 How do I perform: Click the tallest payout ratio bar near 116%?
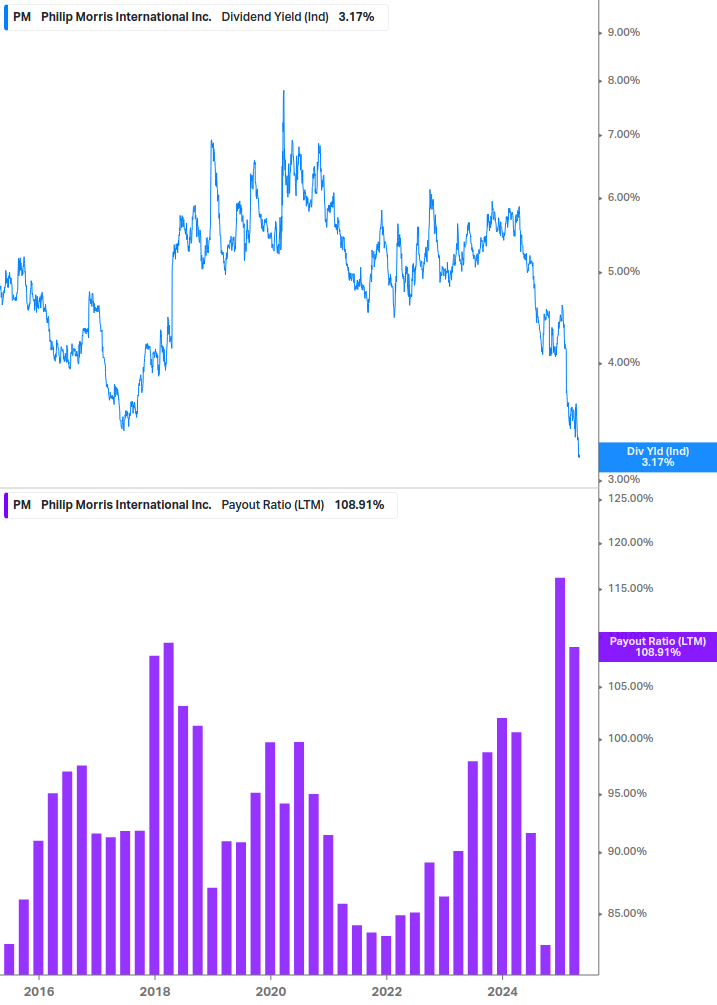click(x=560, y=776)
